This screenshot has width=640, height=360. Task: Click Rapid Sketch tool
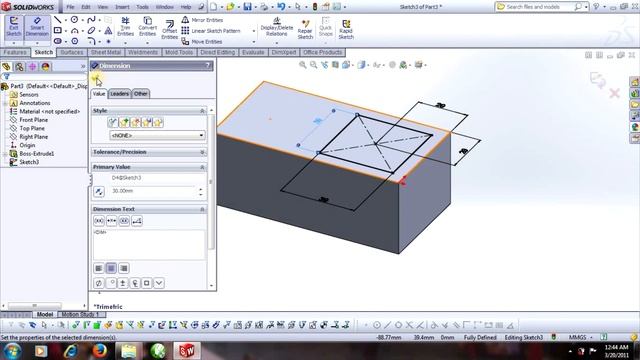(346, 29)
